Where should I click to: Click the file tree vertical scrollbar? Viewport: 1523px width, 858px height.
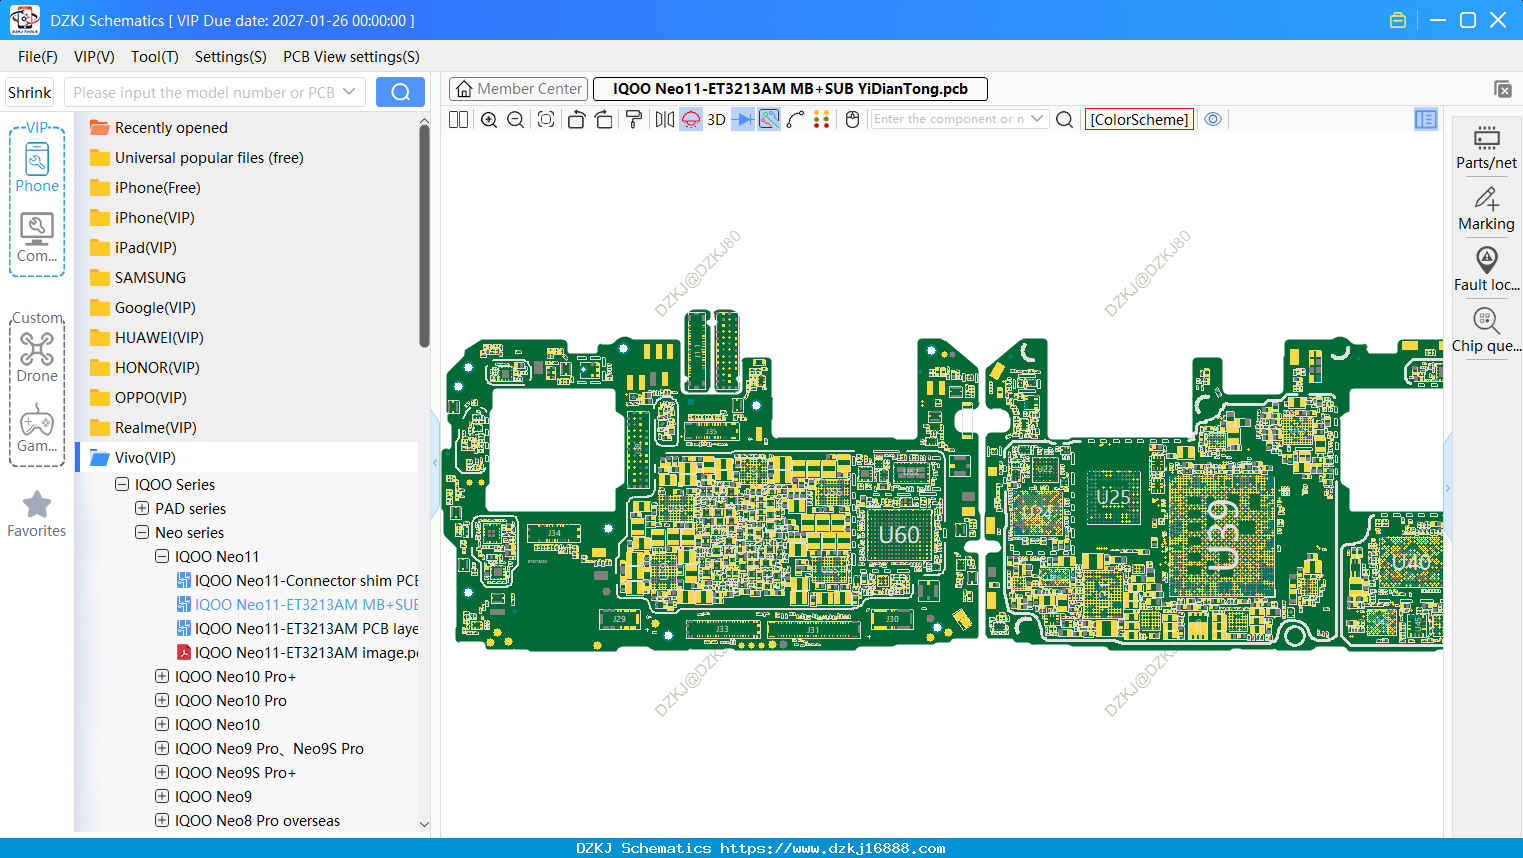424,236
